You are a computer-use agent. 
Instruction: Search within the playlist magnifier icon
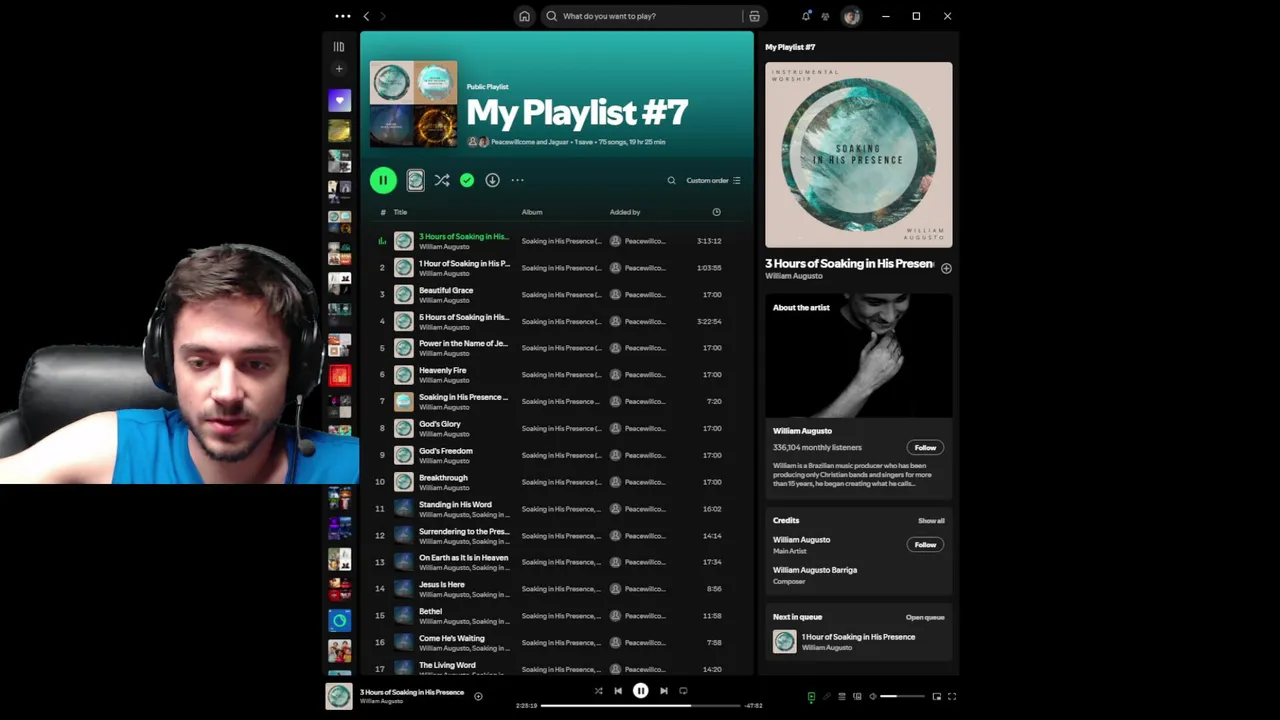point(671,181)
